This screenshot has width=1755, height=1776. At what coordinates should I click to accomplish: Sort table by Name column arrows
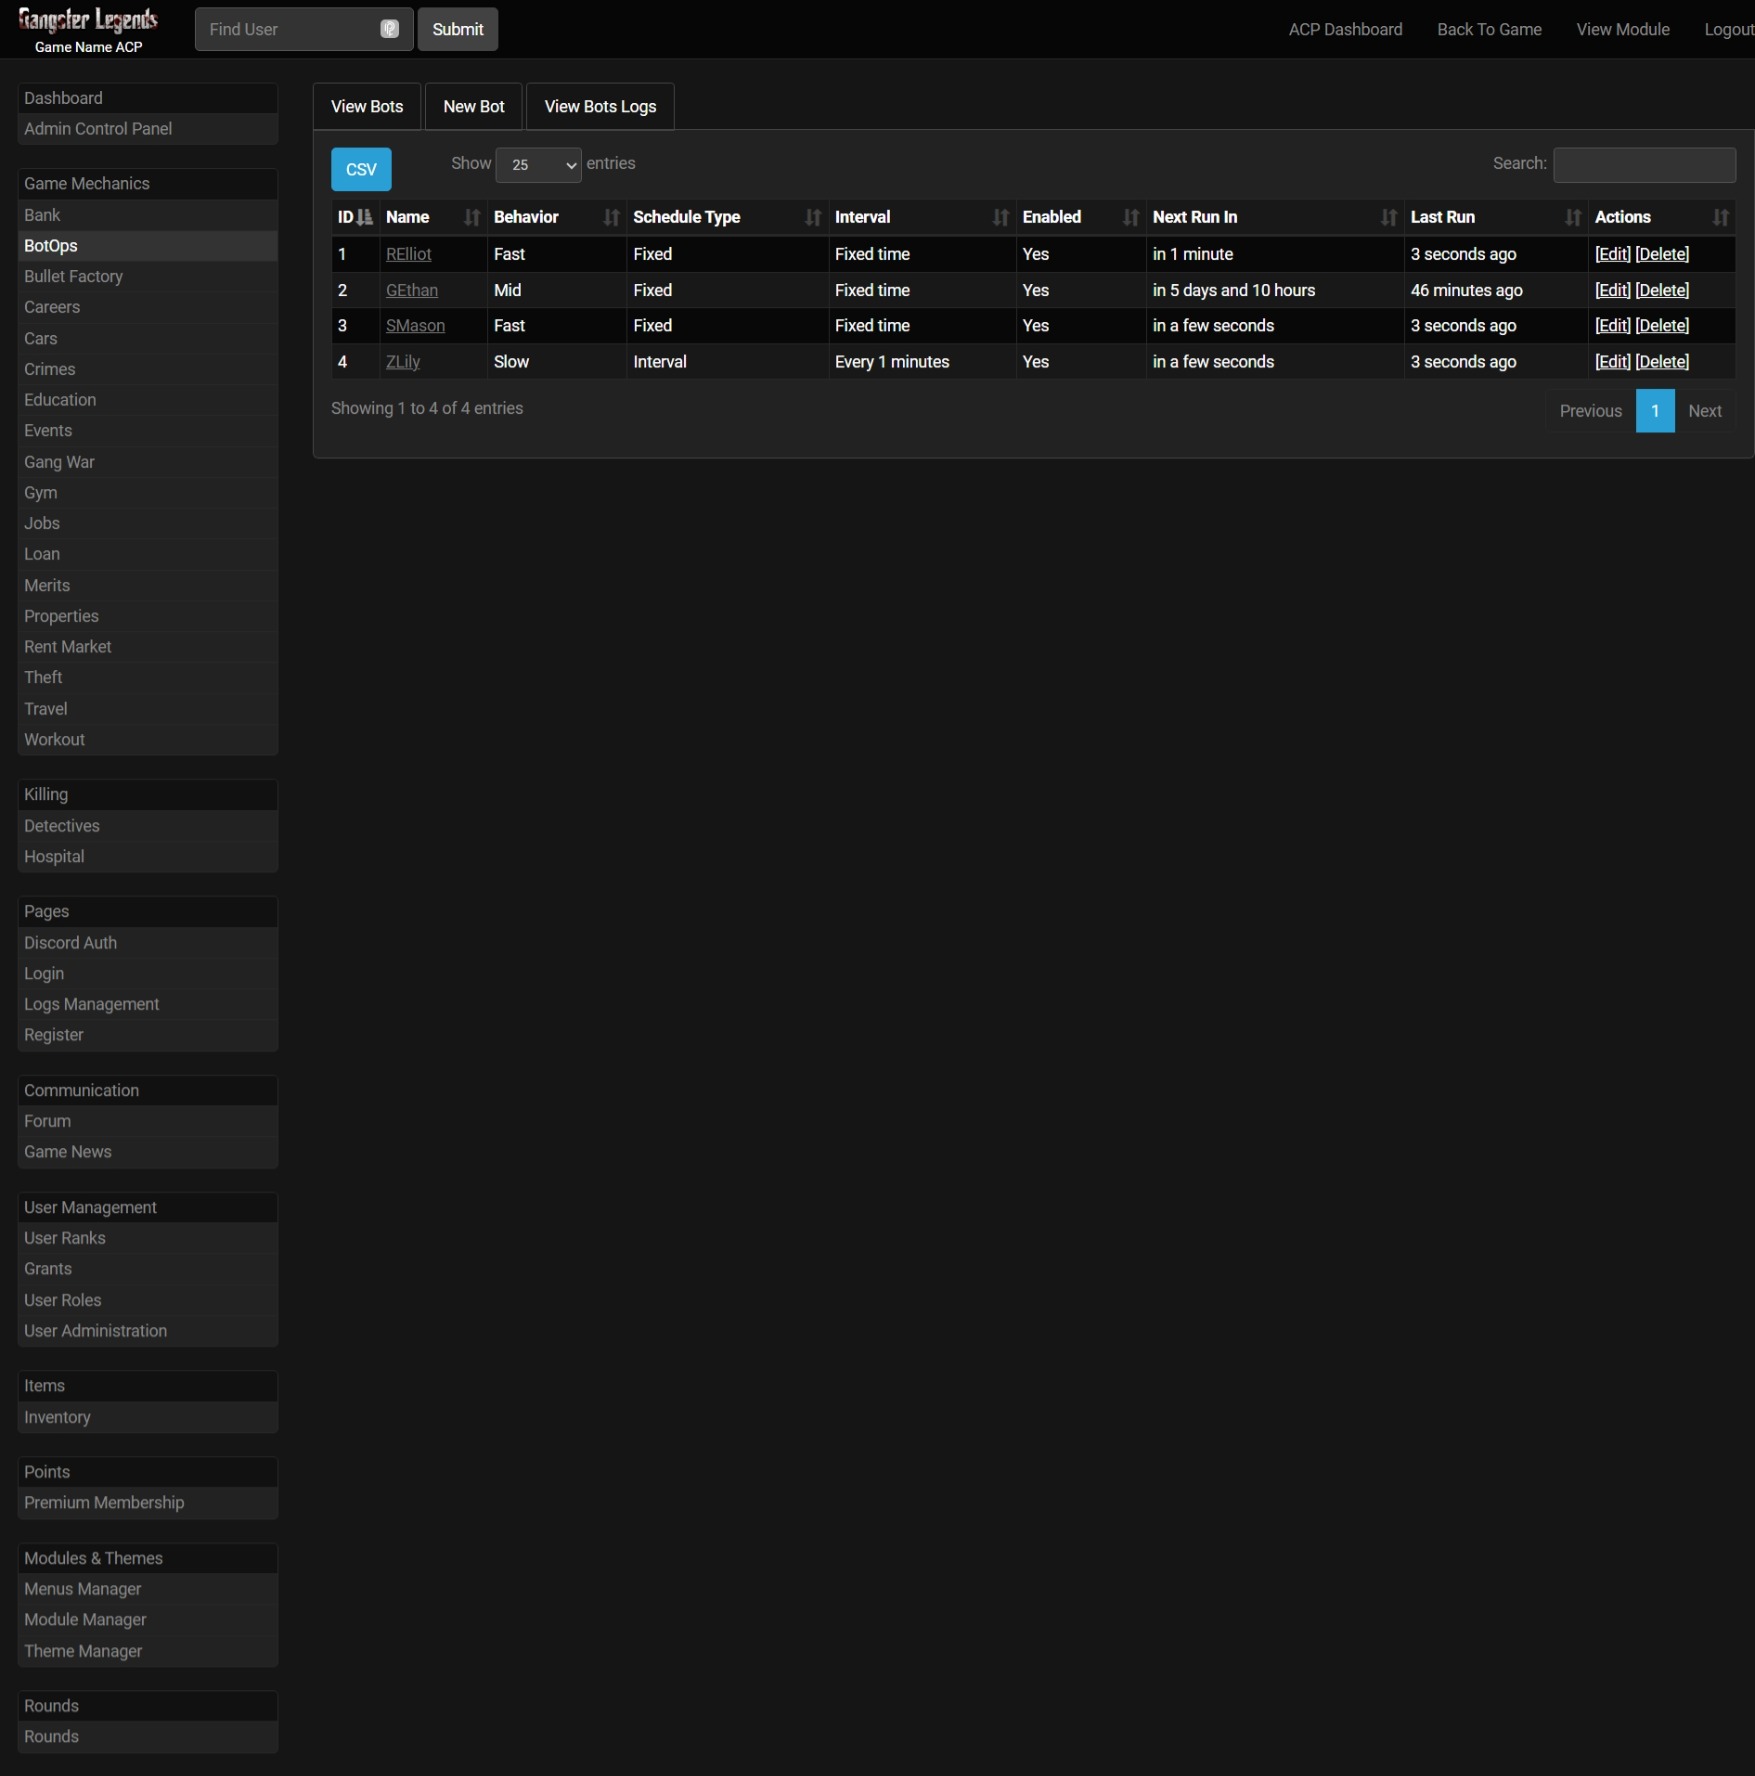[472, 217]
